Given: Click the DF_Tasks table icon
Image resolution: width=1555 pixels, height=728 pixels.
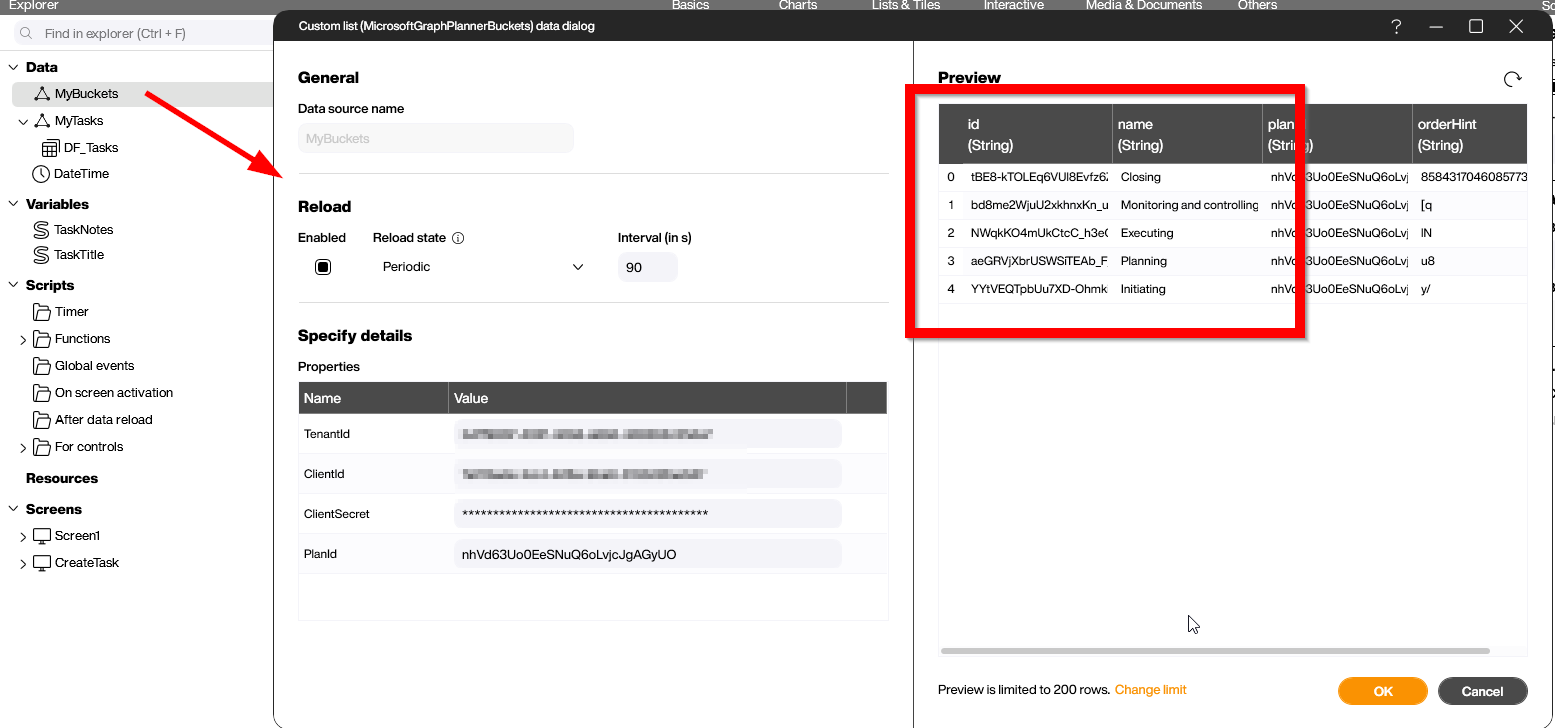Looking at the screenshot, I should (50, 148).
